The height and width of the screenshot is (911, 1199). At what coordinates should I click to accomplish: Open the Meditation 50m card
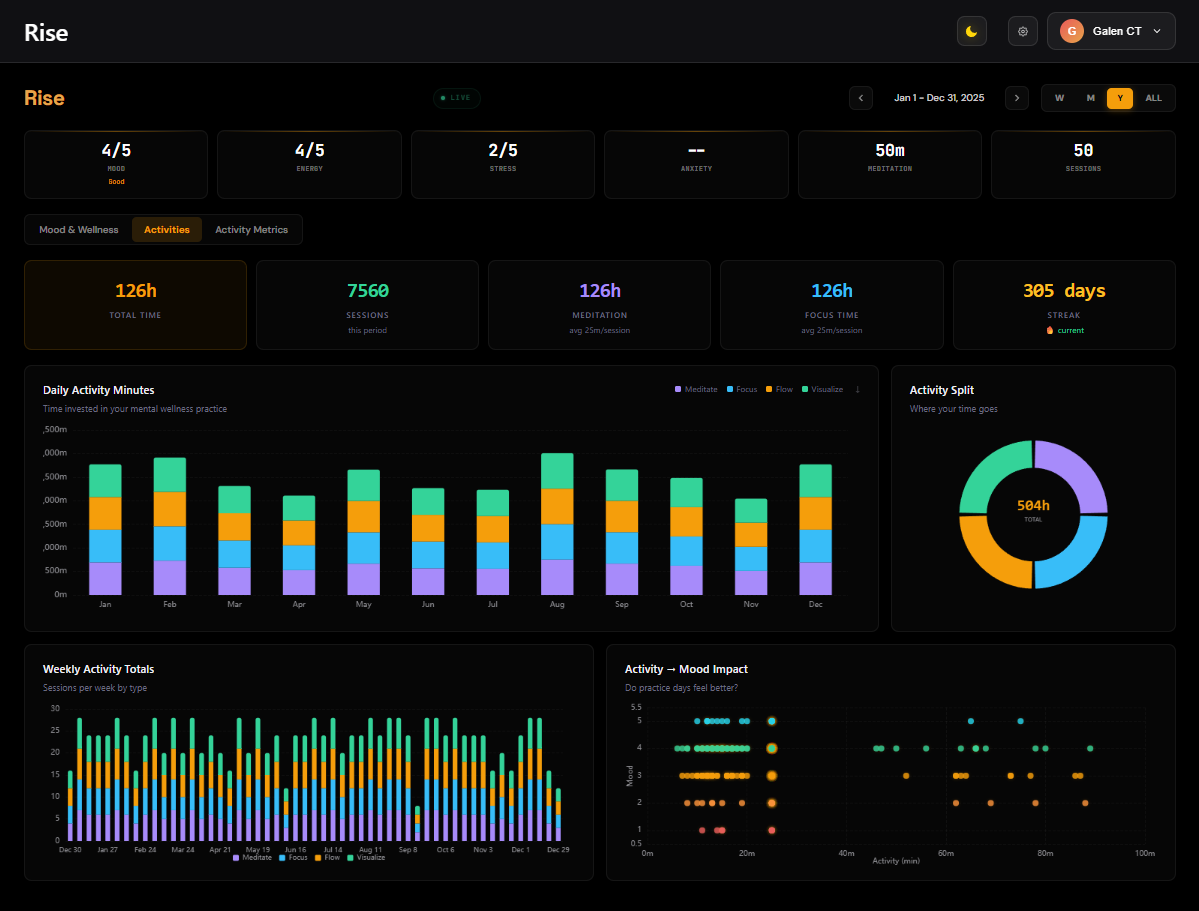890,164
